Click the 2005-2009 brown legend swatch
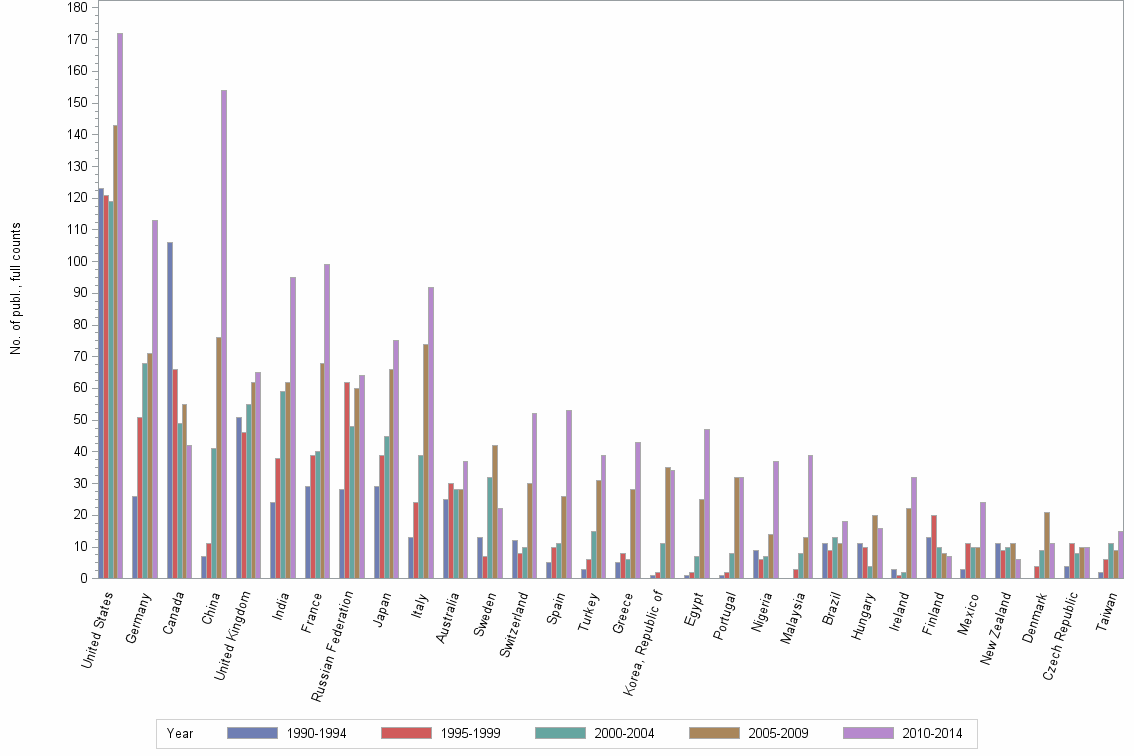The image size is (1134, 756). click(x=715, y=733)
